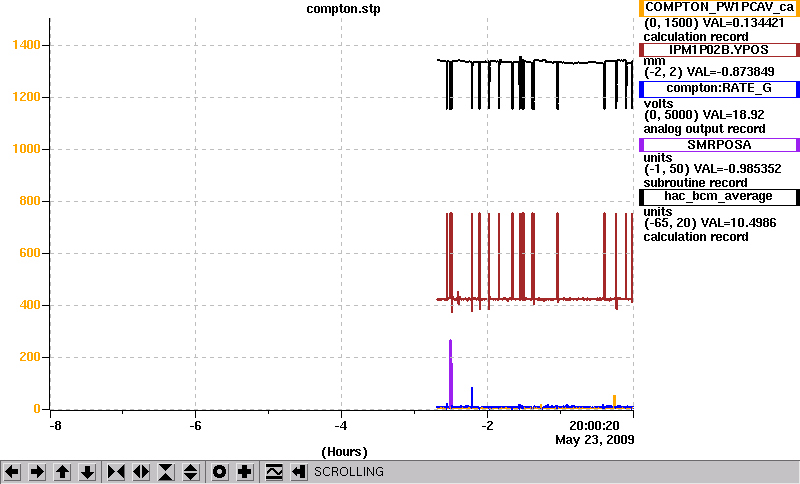Click the VAL=0.134421 readout
This screenshot has height=484, width=800.
[743, 23]
